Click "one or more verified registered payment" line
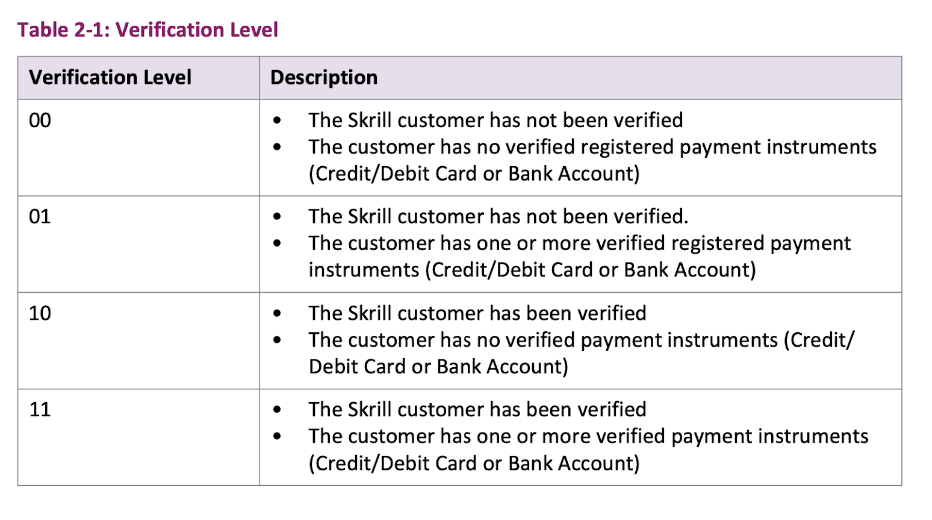932x520 pixels. 580,243
